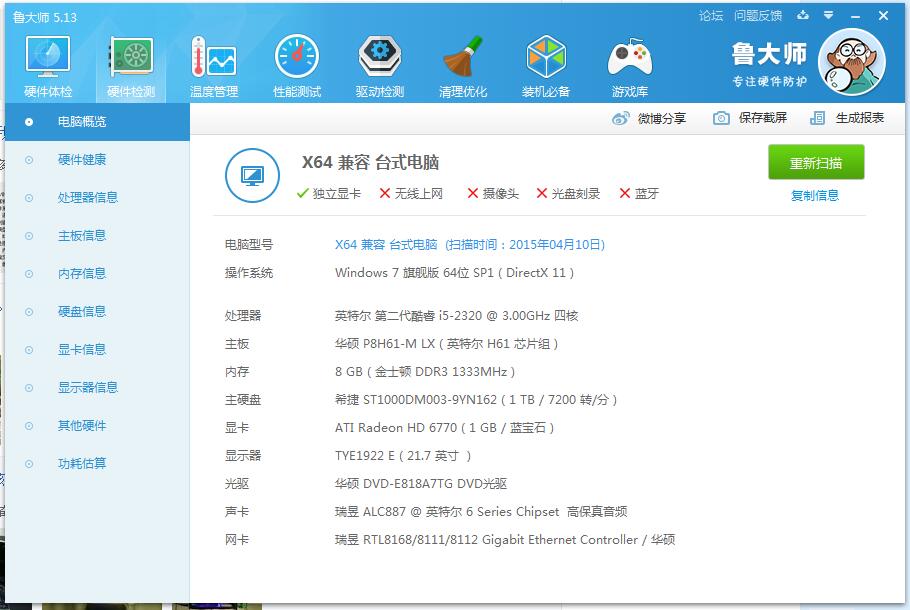
Task: Click the Weibo share icon
Action: click(620, 118)
